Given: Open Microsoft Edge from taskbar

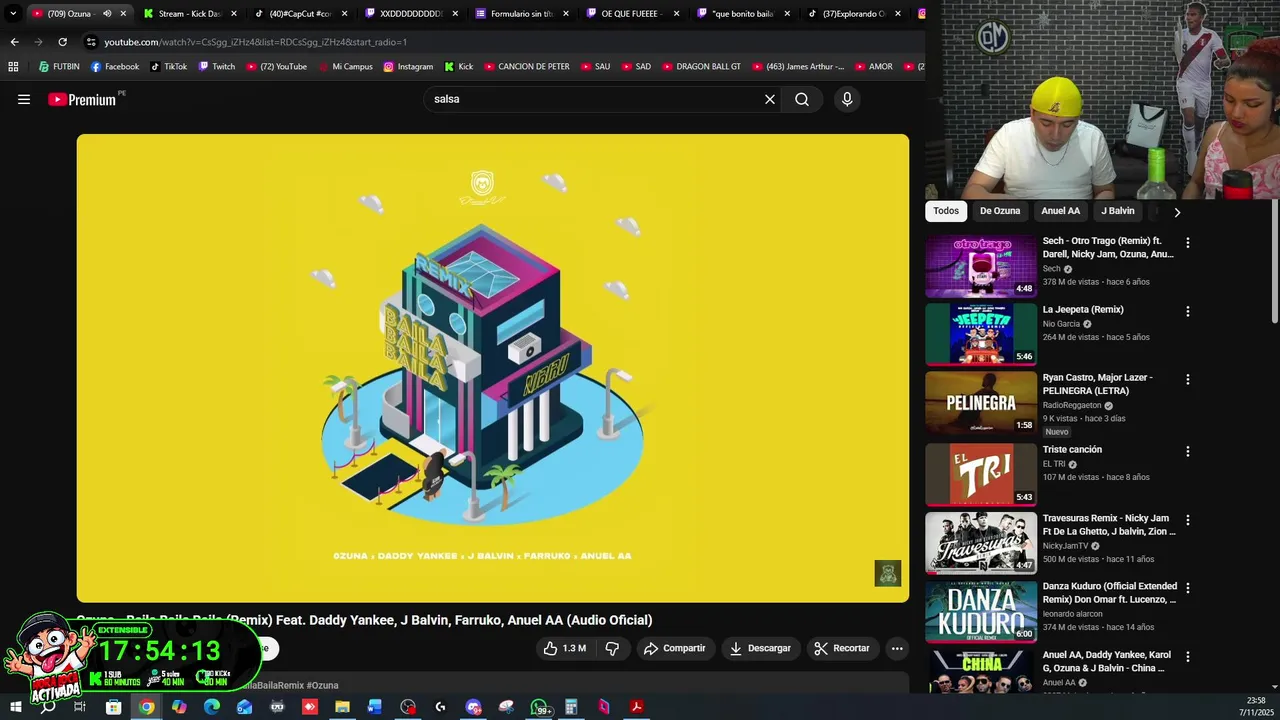Looking at the screenshot, I should [x=212, y=707].
